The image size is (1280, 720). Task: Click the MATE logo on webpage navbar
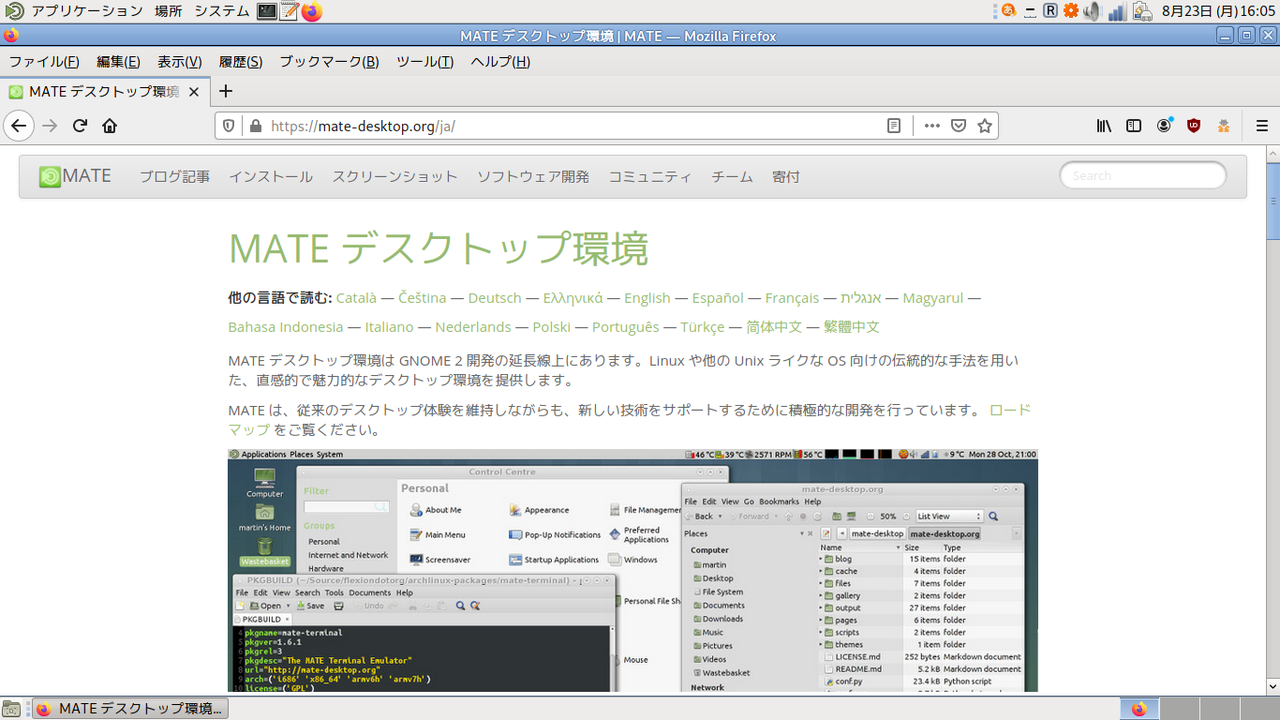(x=75, y=176)
